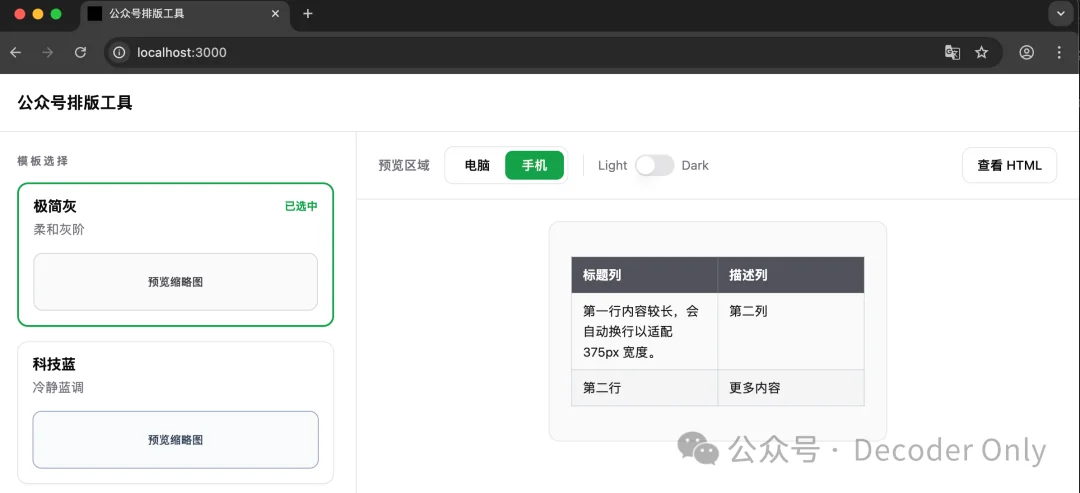Select the 科技蓝 template card

tap(176, 412)
